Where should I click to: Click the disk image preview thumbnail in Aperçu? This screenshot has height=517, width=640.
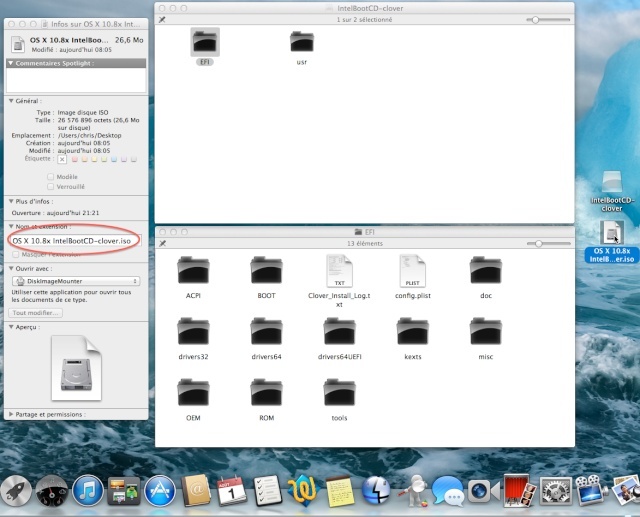76,368
